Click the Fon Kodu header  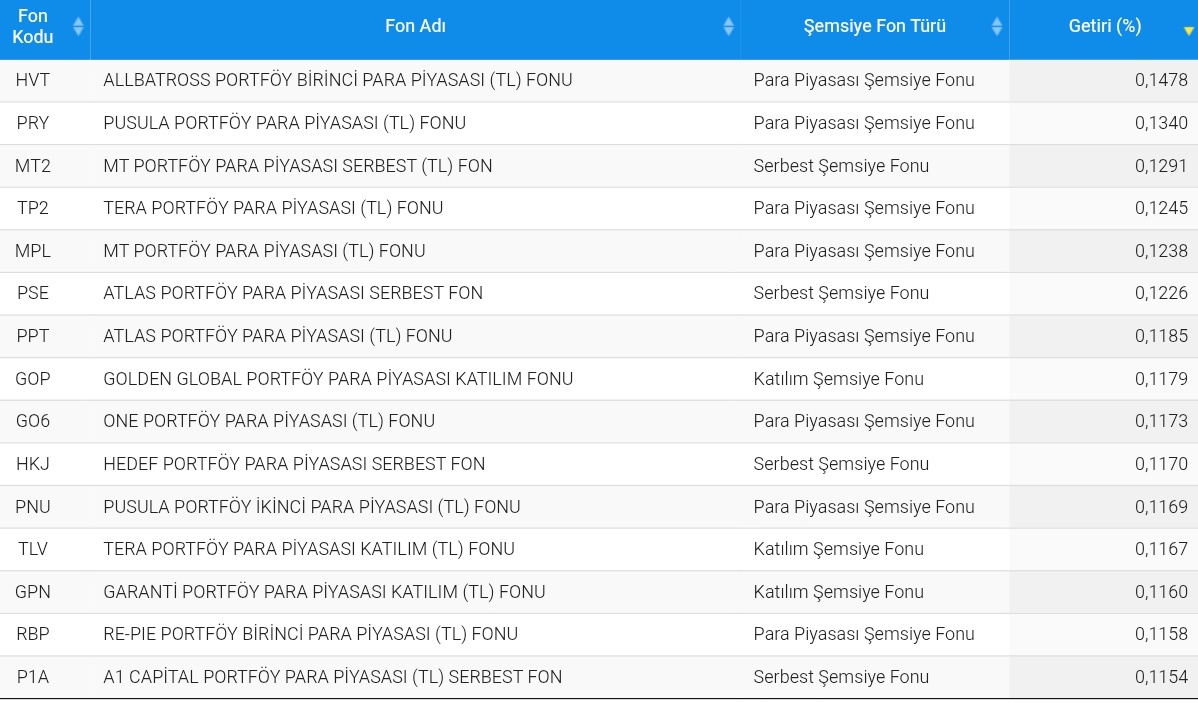coord(33,27)
